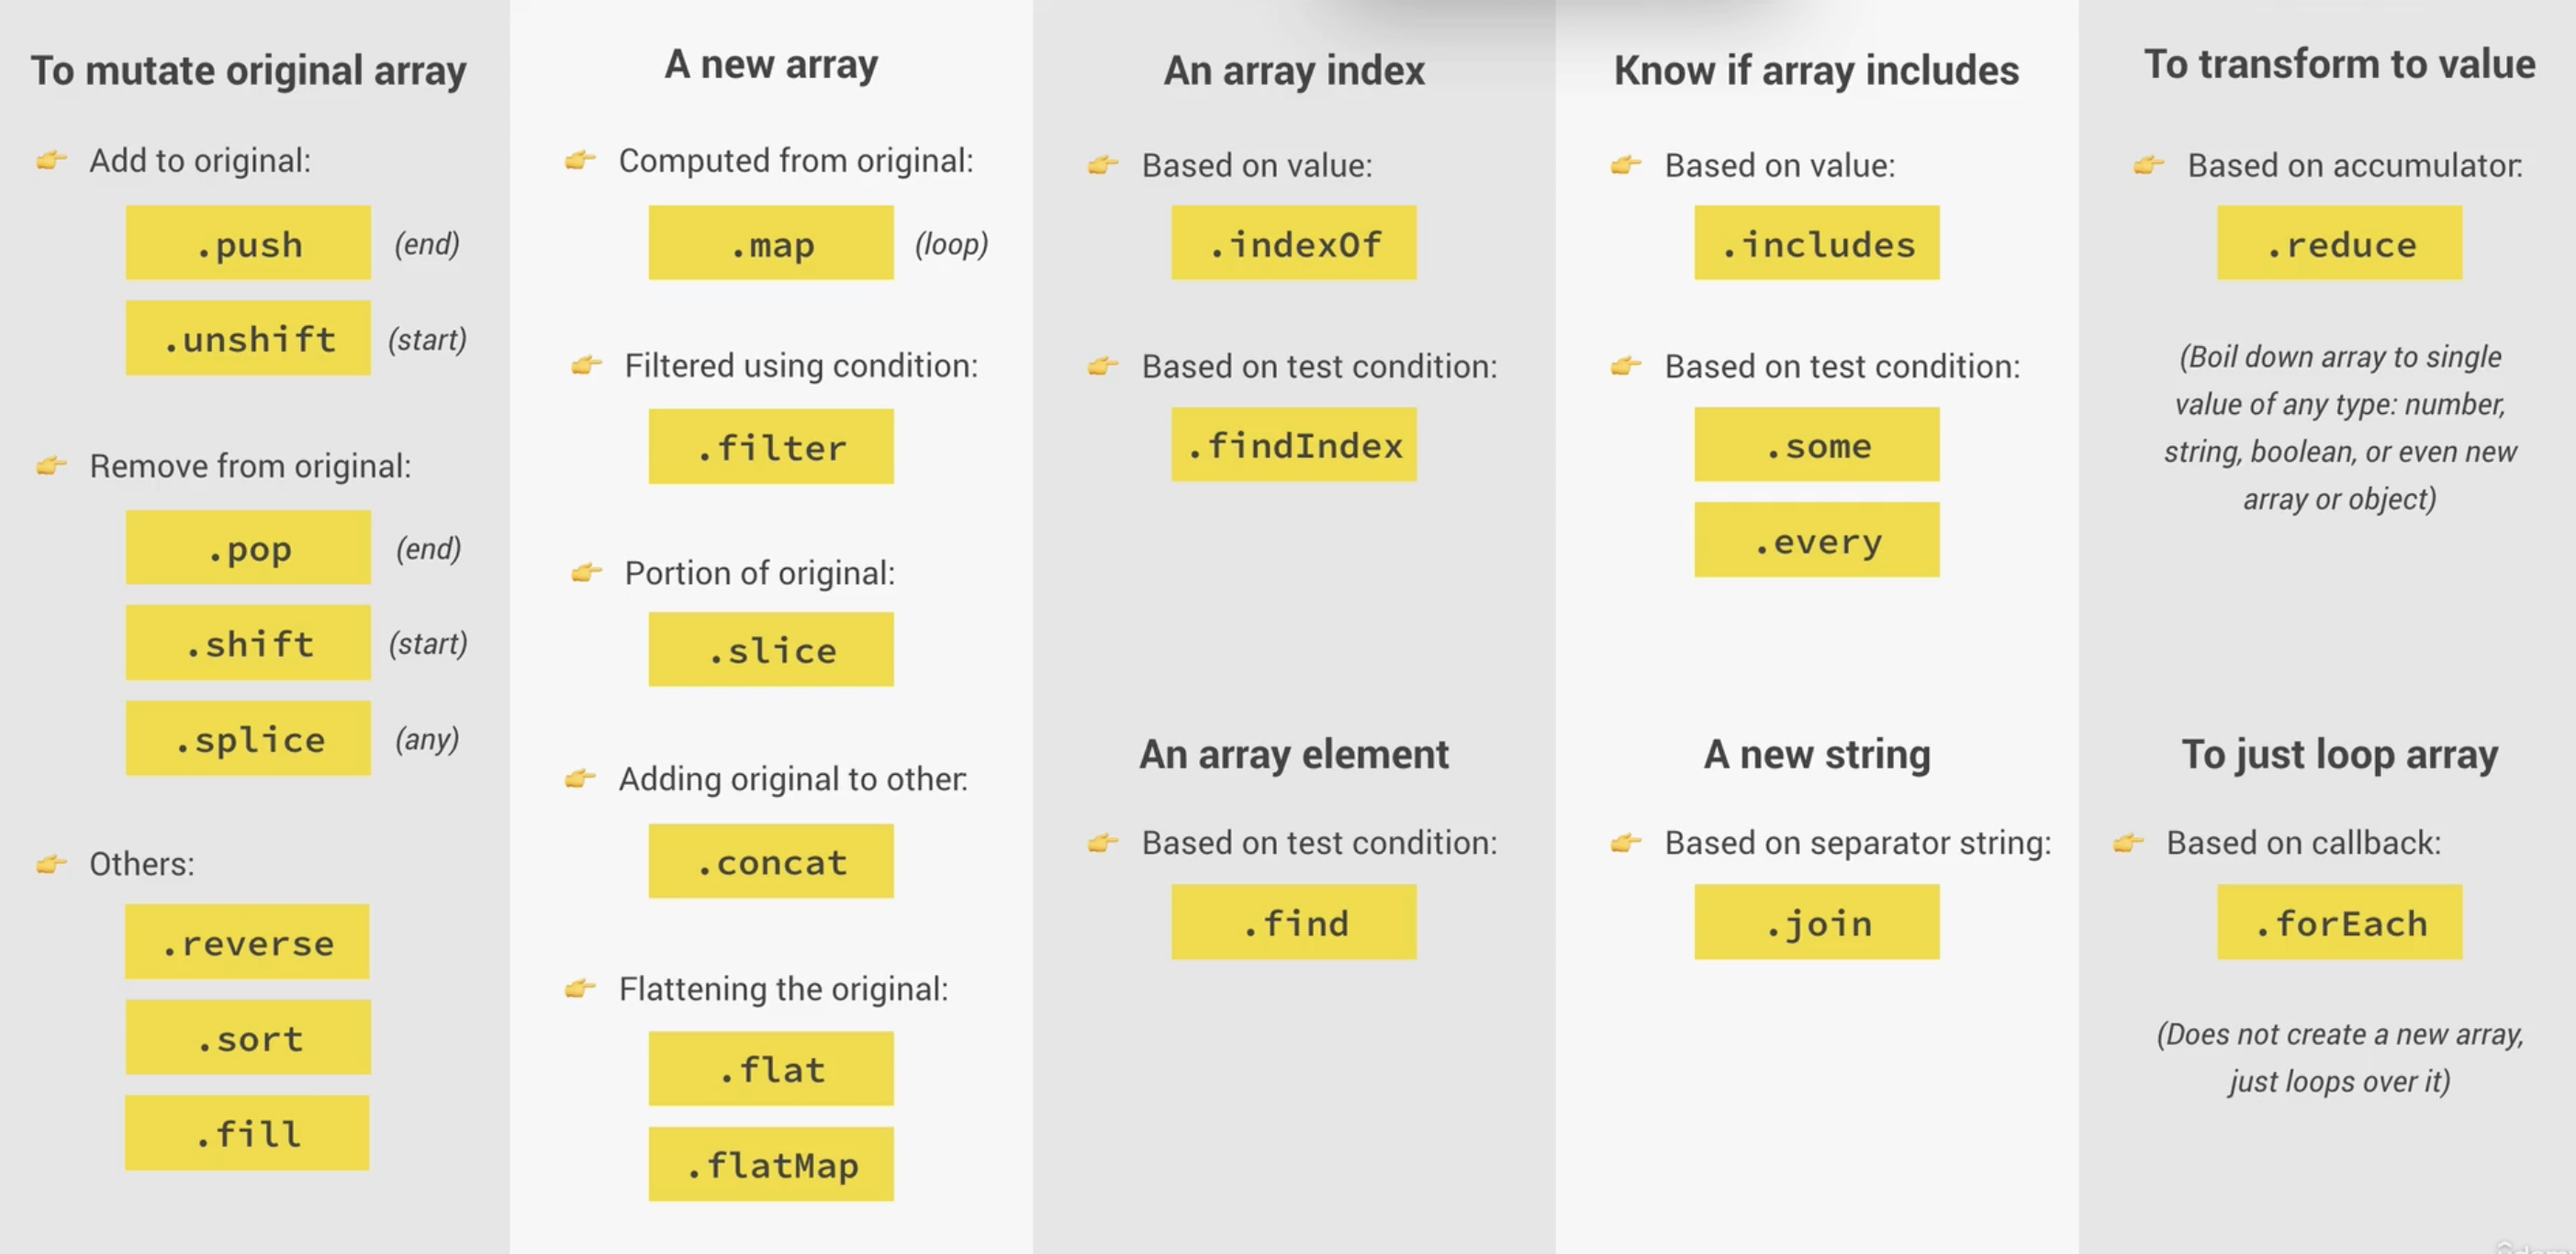Viewport: 2576px width, 1254px height.
Task: Select the .includes method box
Action: (x=1817, y=243)
